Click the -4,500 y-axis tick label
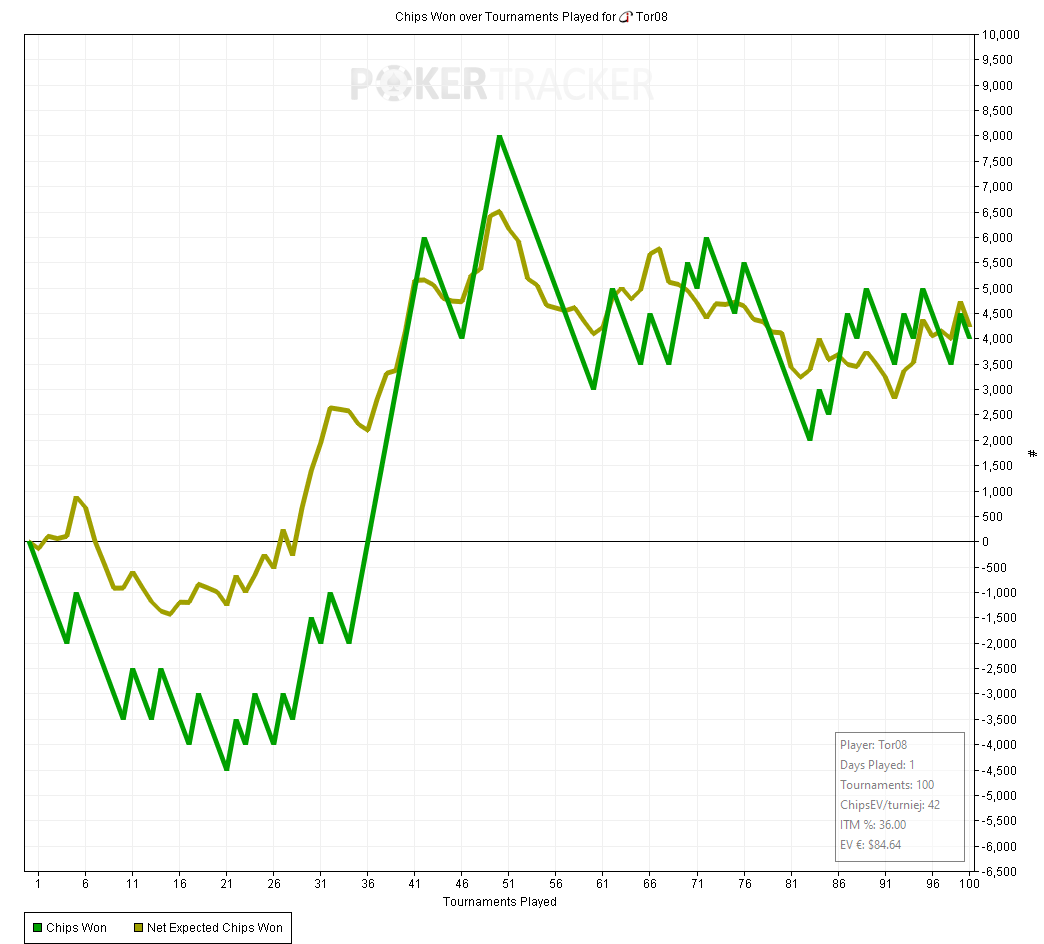1044x944 pixels. click(999, 770)
